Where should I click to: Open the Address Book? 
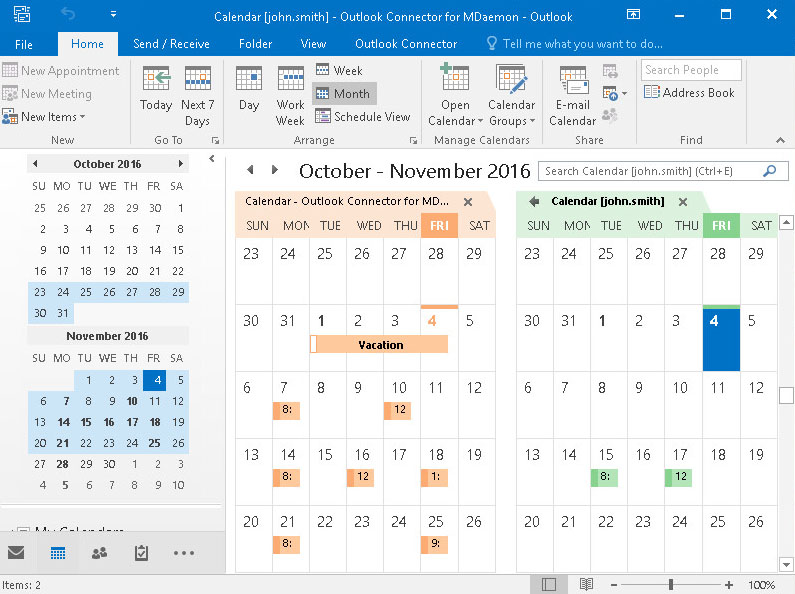pos(689,93)
